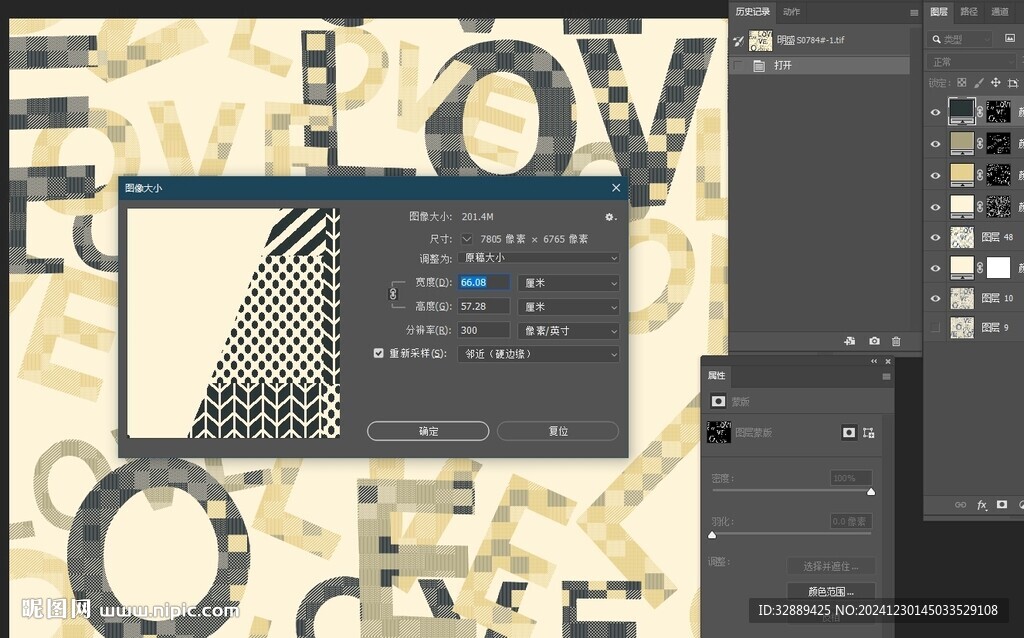Viewport: 1024px width, 638px height.
Task: Open the Image Size dialog gear settings
Action: [610, 217]
